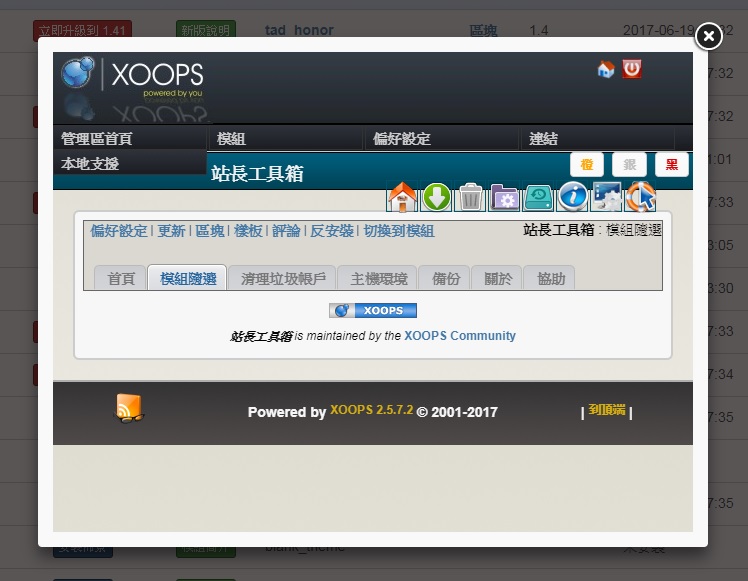Click the red power logout icon

tap(631, 69)
